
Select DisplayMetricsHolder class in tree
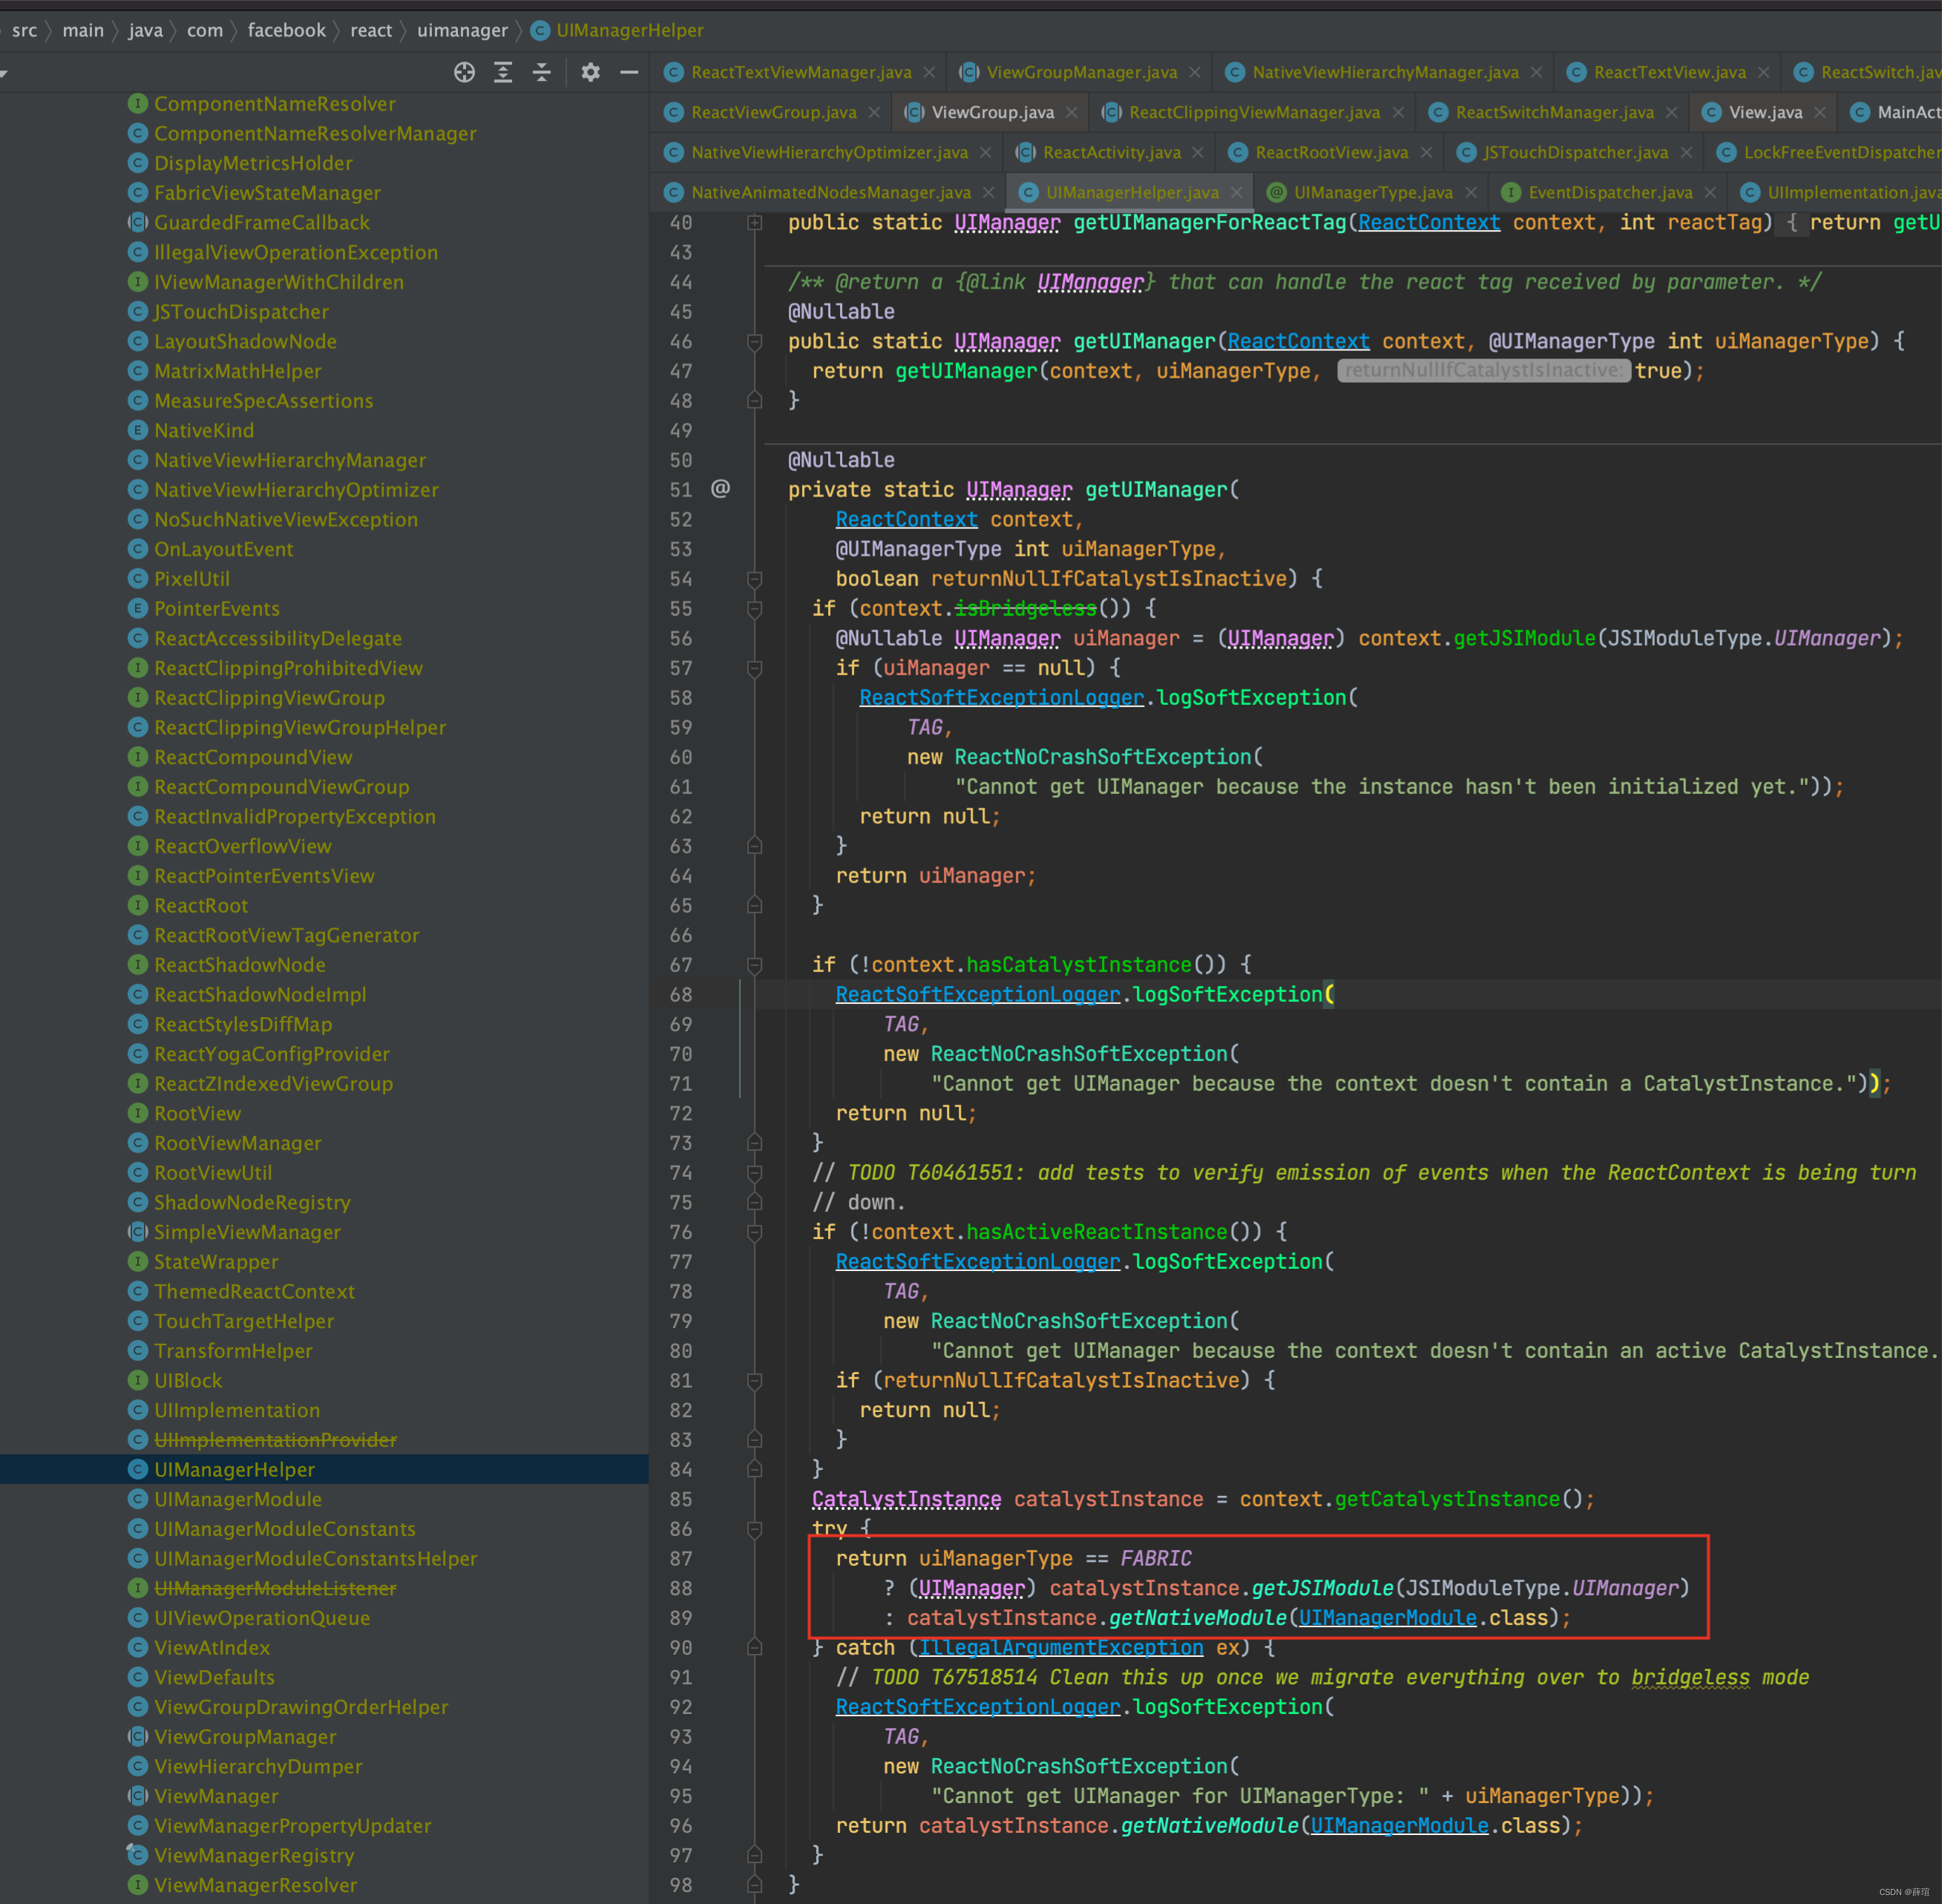tap(253, 163)
